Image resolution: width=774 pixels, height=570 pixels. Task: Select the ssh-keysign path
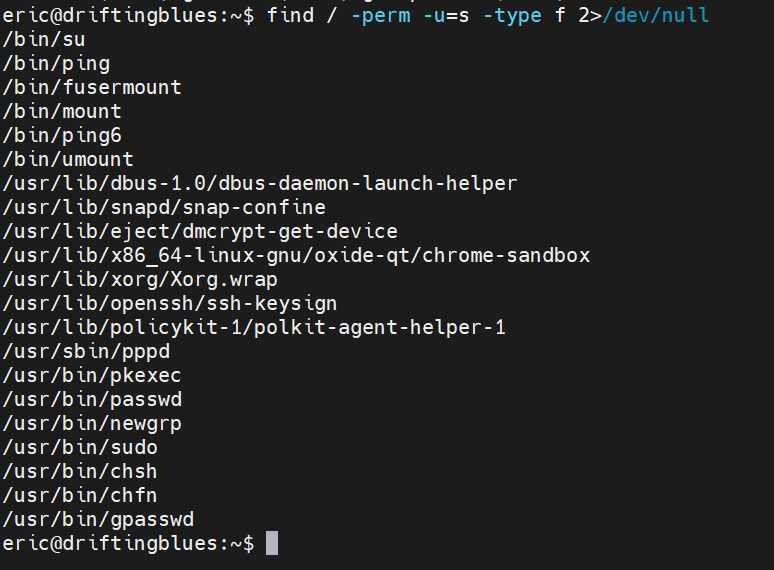click(170, 304)
